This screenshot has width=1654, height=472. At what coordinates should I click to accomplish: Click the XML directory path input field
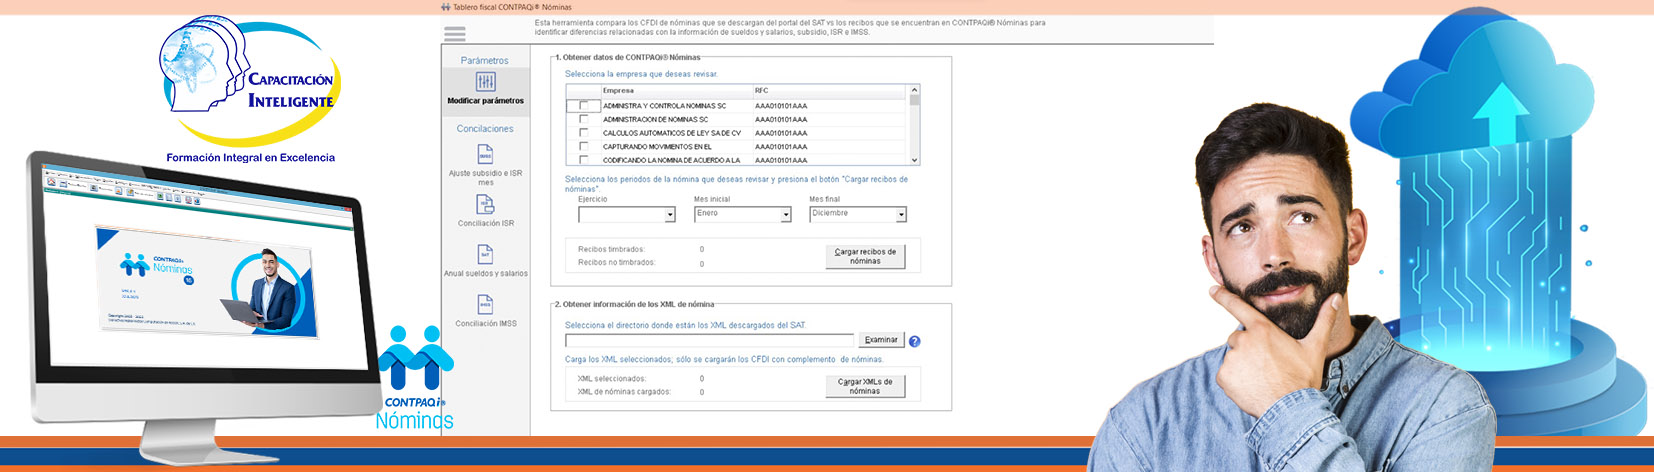(x=709, y=341)
